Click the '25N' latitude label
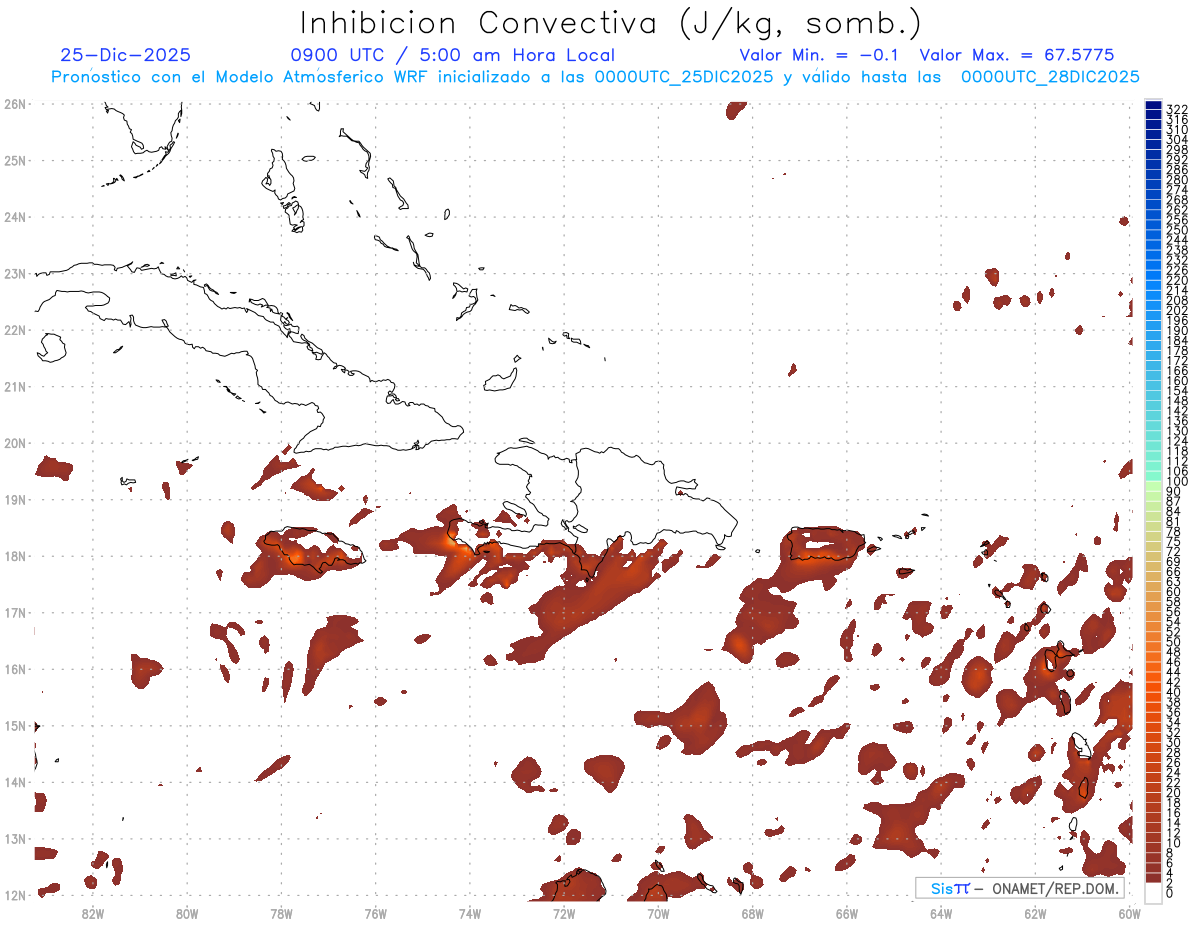The height and width of the screenshot is (927, 1200). coord(15,160)
